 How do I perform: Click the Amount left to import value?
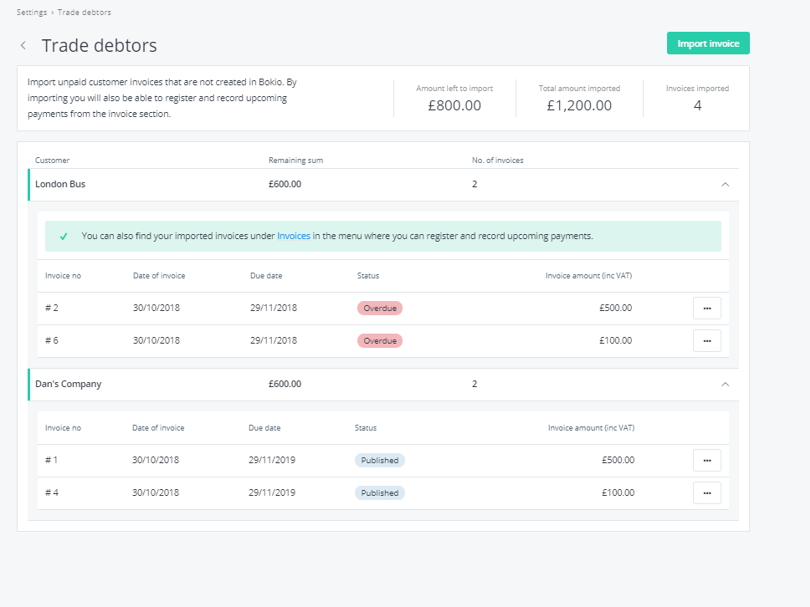pos(454,104)
